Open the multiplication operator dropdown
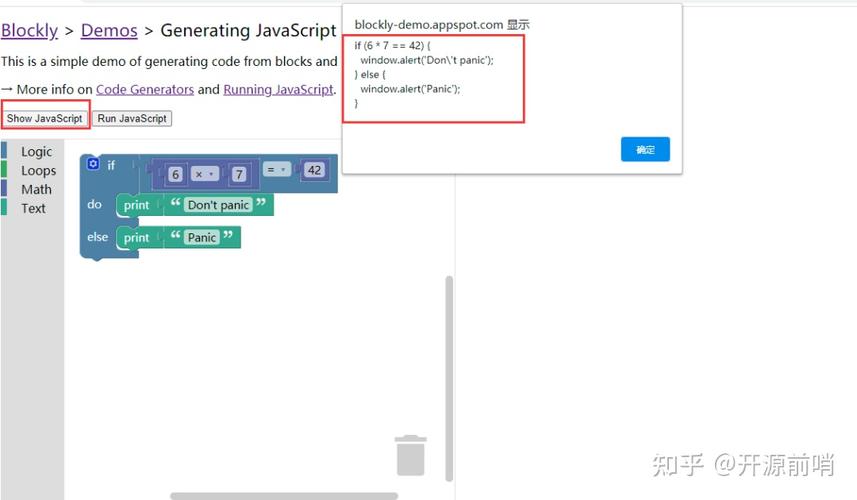Viewport: 857px width, 500px height. [205, 174]
